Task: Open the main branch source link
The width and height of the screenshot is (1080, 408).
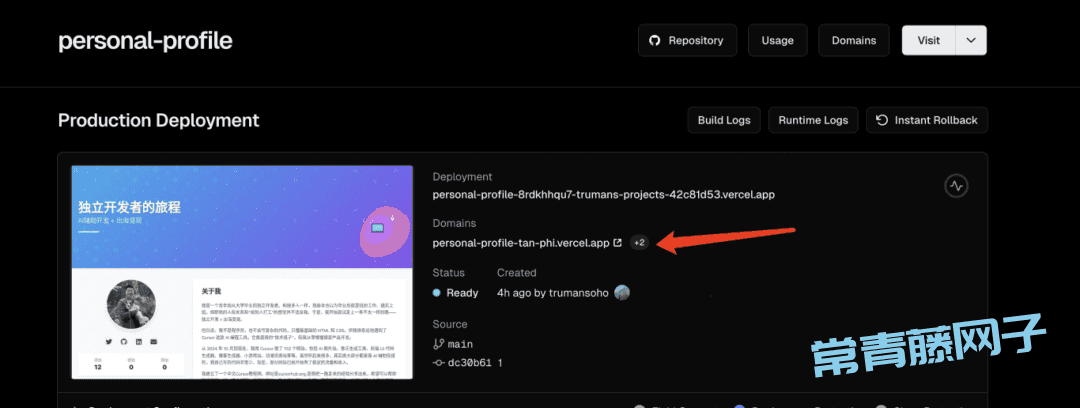Action: click(460, 344)
